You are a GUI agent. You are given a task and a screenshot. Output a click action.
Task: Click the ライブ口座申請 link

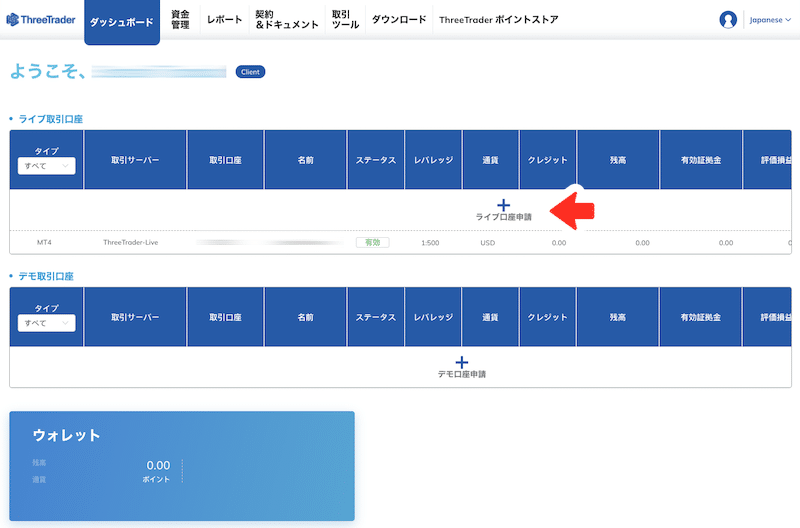(x=504, y=217)
